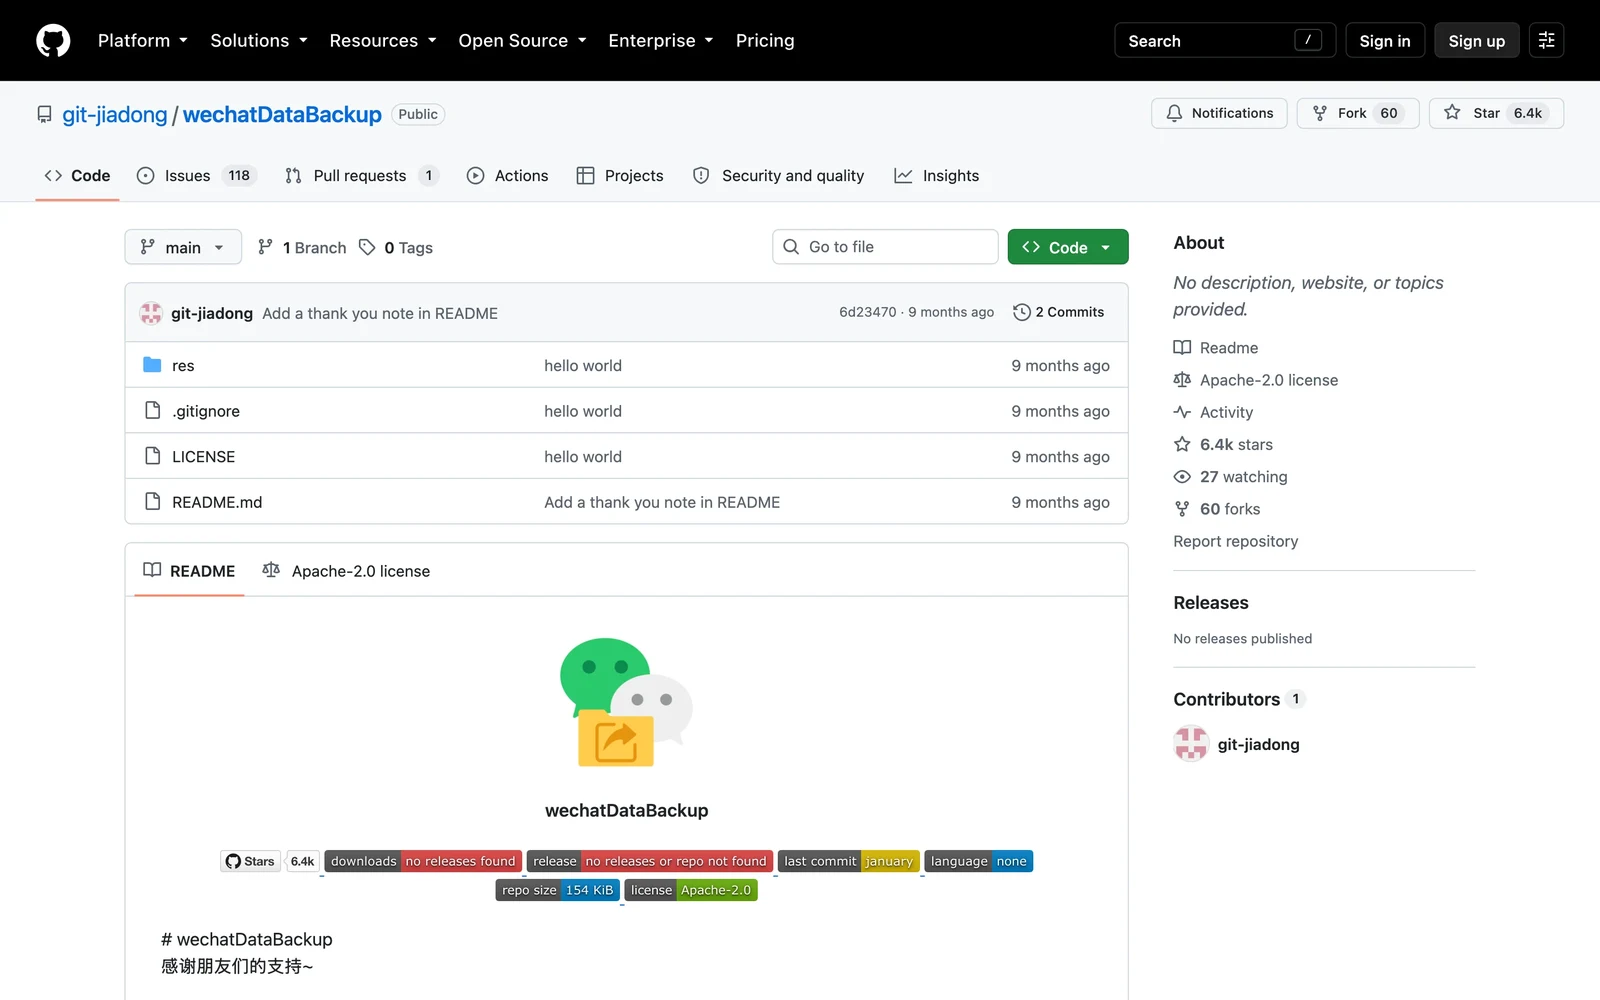Open the main branch selector dropdown
Screen dimensions: 1600x1000
(x=183, y=247)
